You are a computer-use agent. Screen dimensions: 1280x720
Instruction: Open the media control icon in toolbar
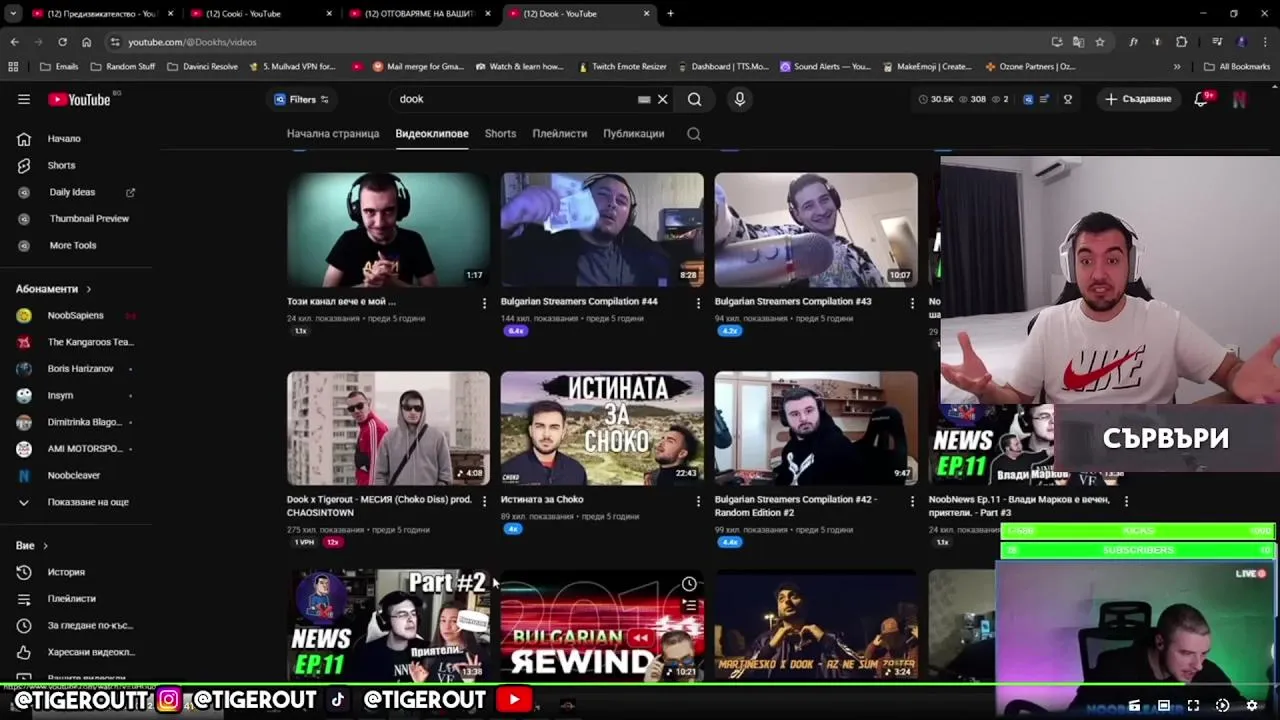(x=1217, y=42)
